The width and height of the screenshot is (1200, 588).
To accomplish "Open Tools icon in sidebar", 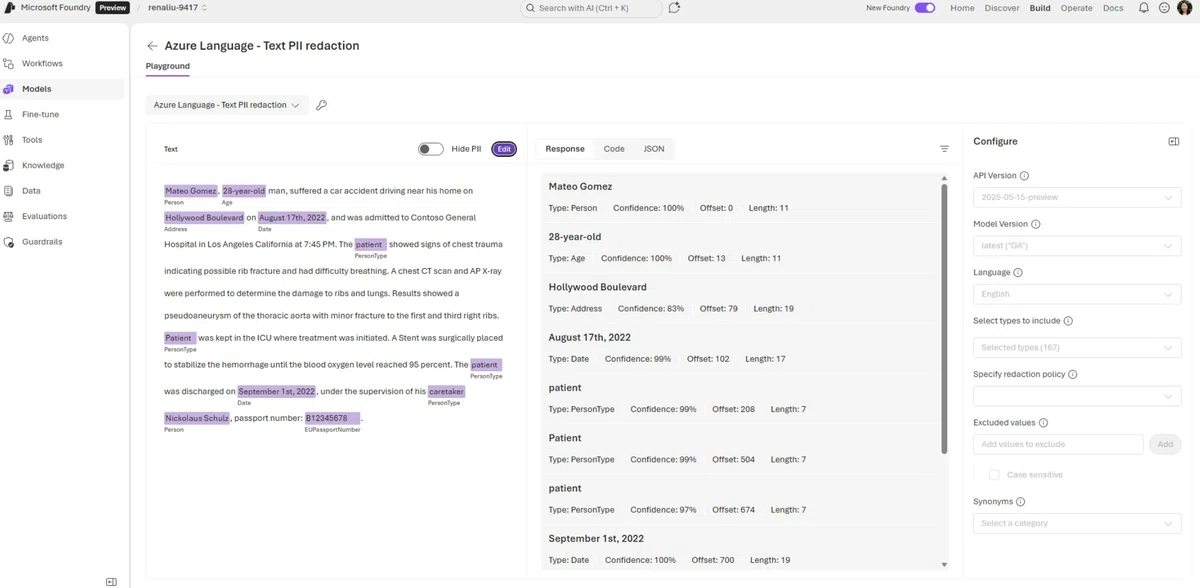I will [9, 140].
